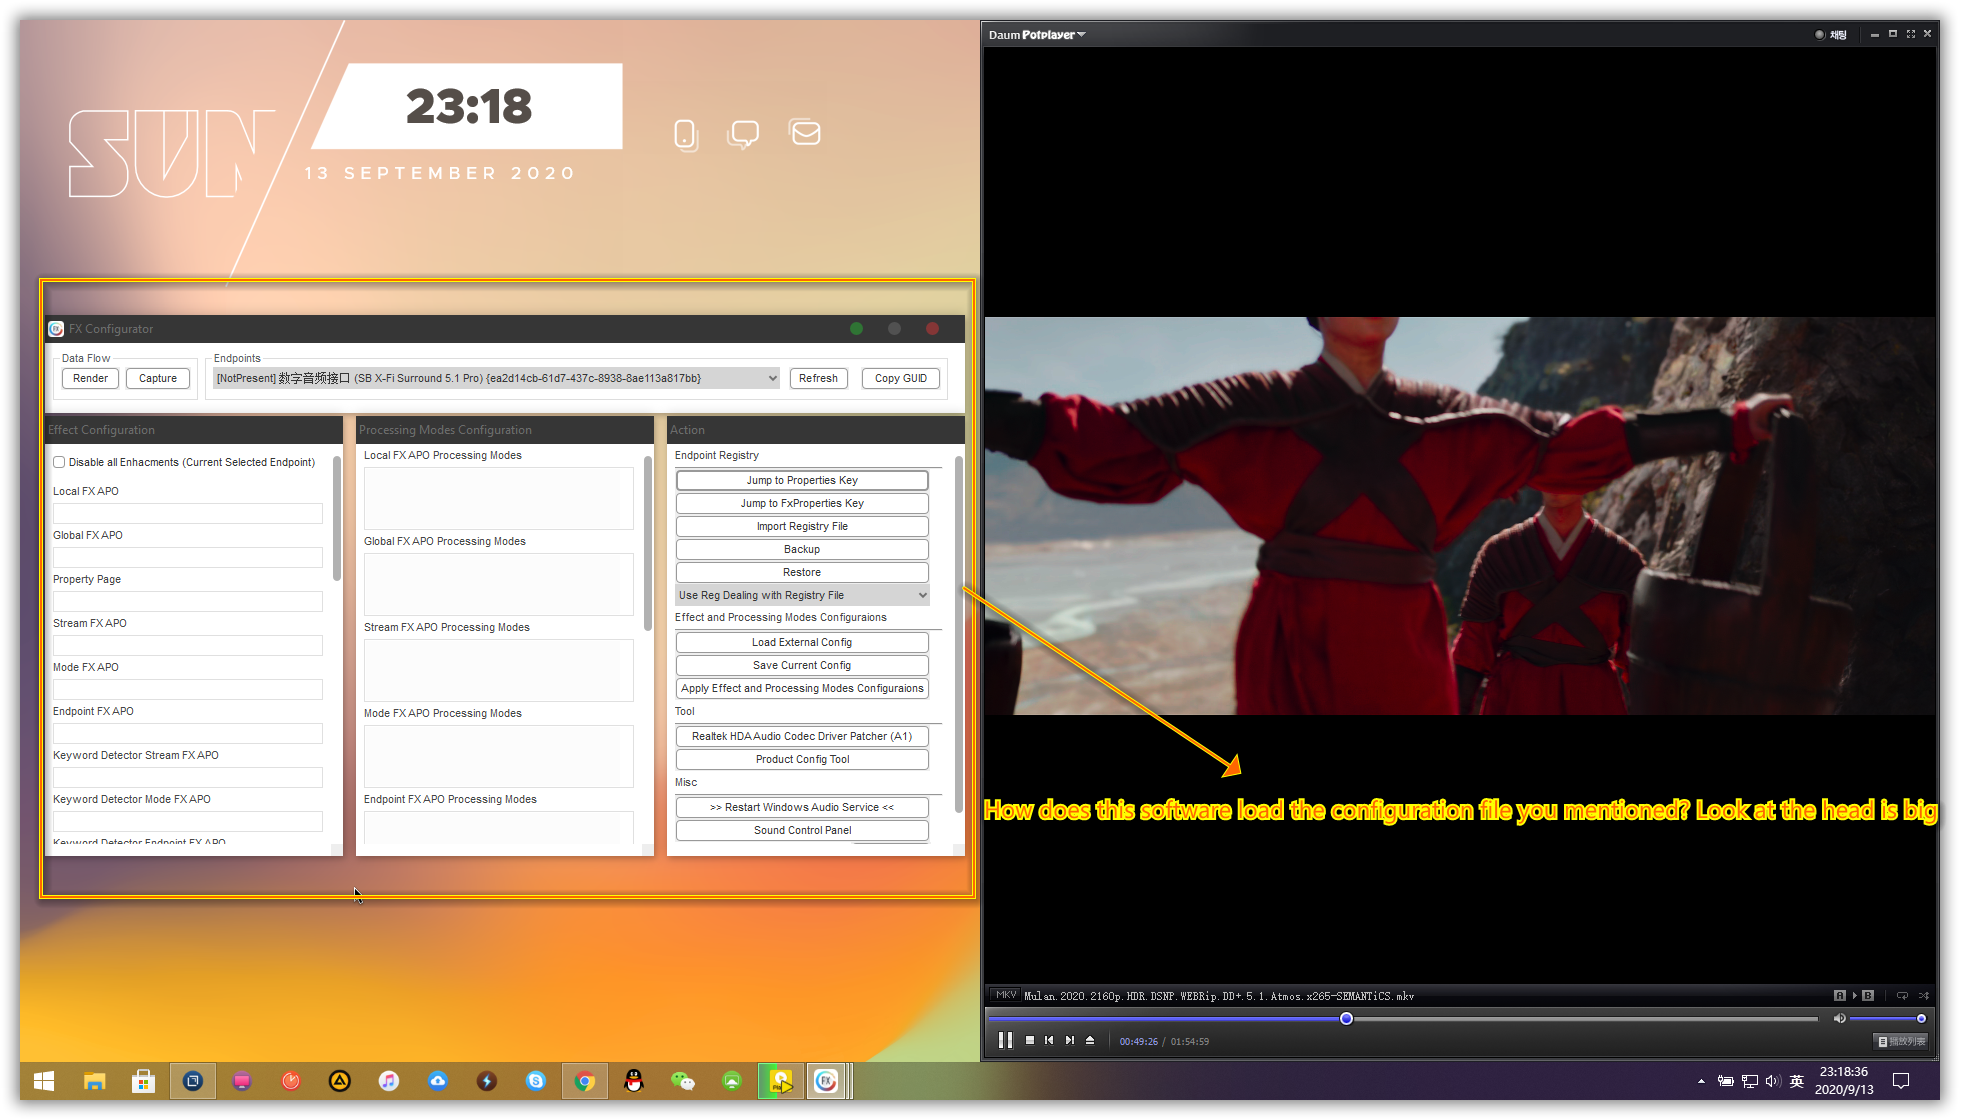The image size is (1975, 1120).
Task: Set A-B repeat start point A
Action: pyautogui.click(x=1839, y=995)
